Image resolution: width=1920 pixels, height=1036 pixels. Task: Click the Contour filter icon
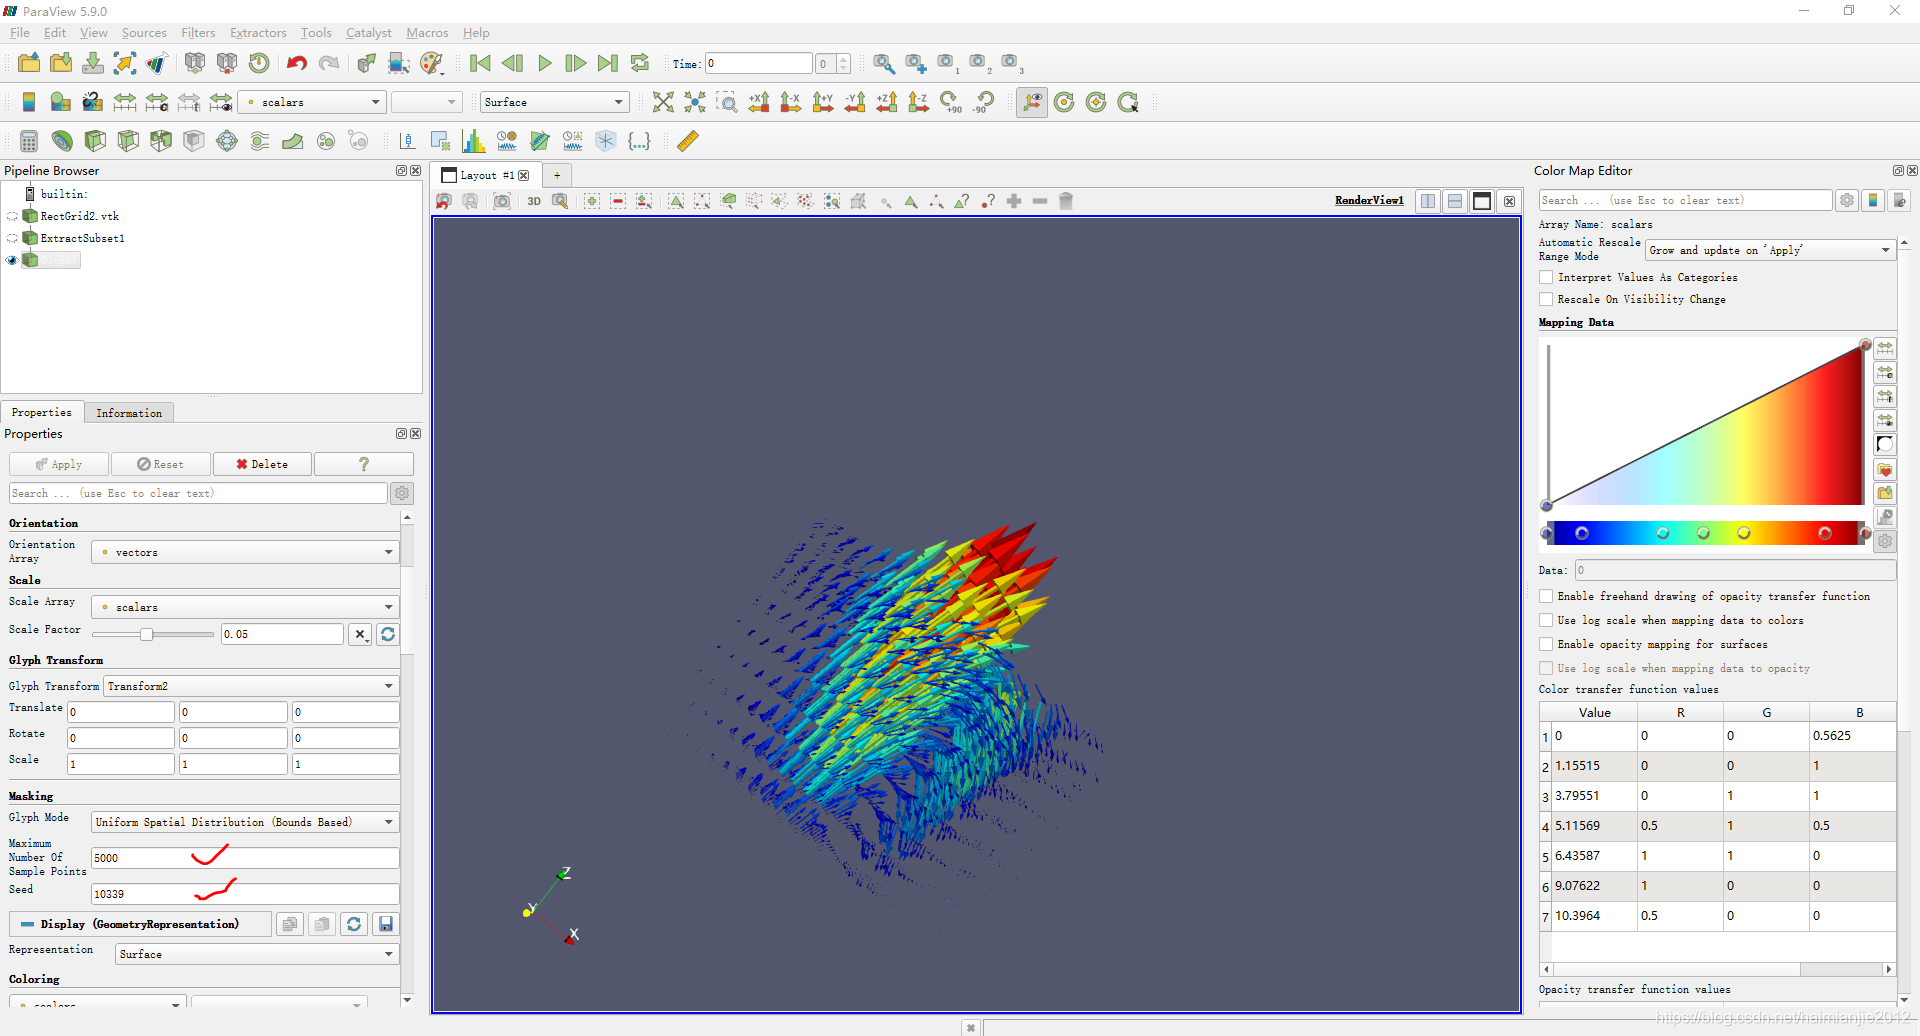coord(62,141)
